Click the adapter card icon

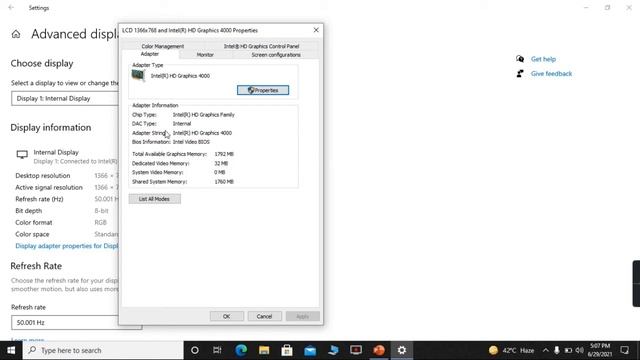[x=138, y=75]
